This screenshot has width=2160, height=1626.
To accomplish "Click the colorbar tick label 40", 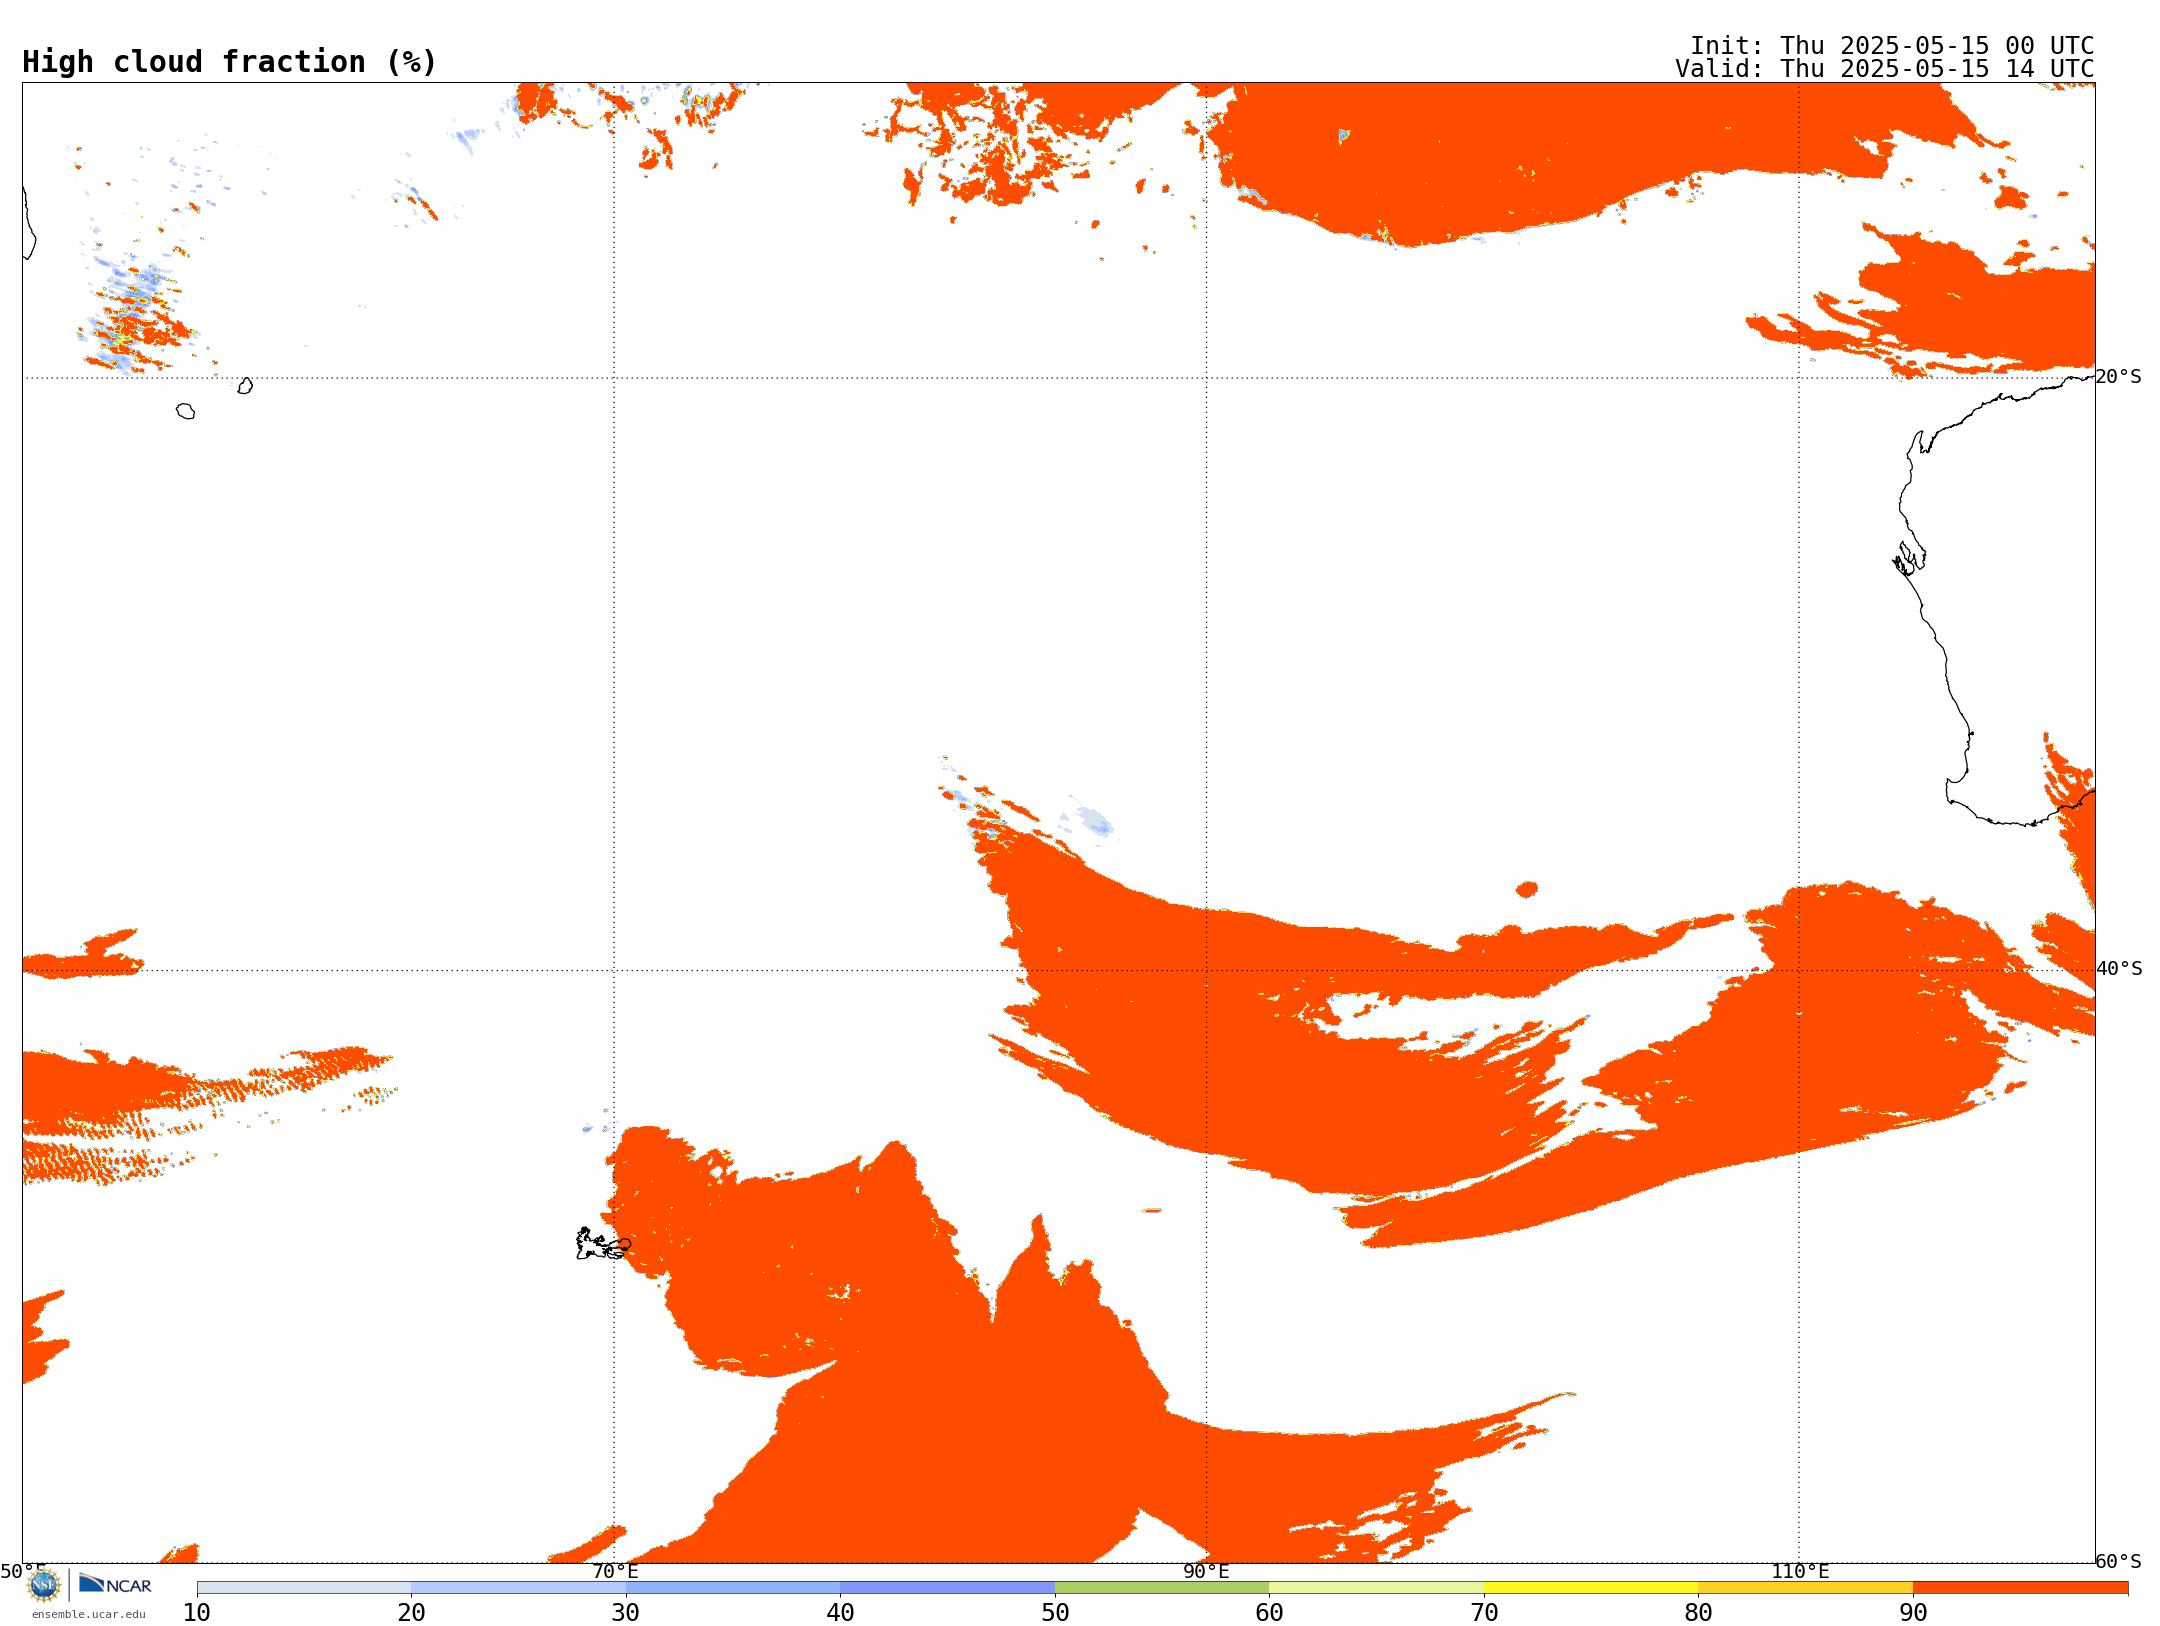I will 840,1613.
